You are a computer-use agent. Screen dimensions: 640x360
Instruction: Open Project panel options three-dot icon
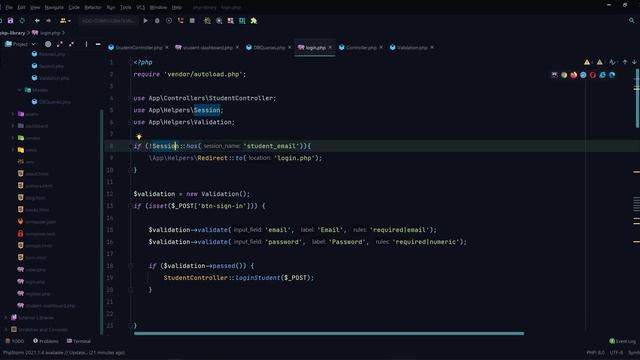86,44
